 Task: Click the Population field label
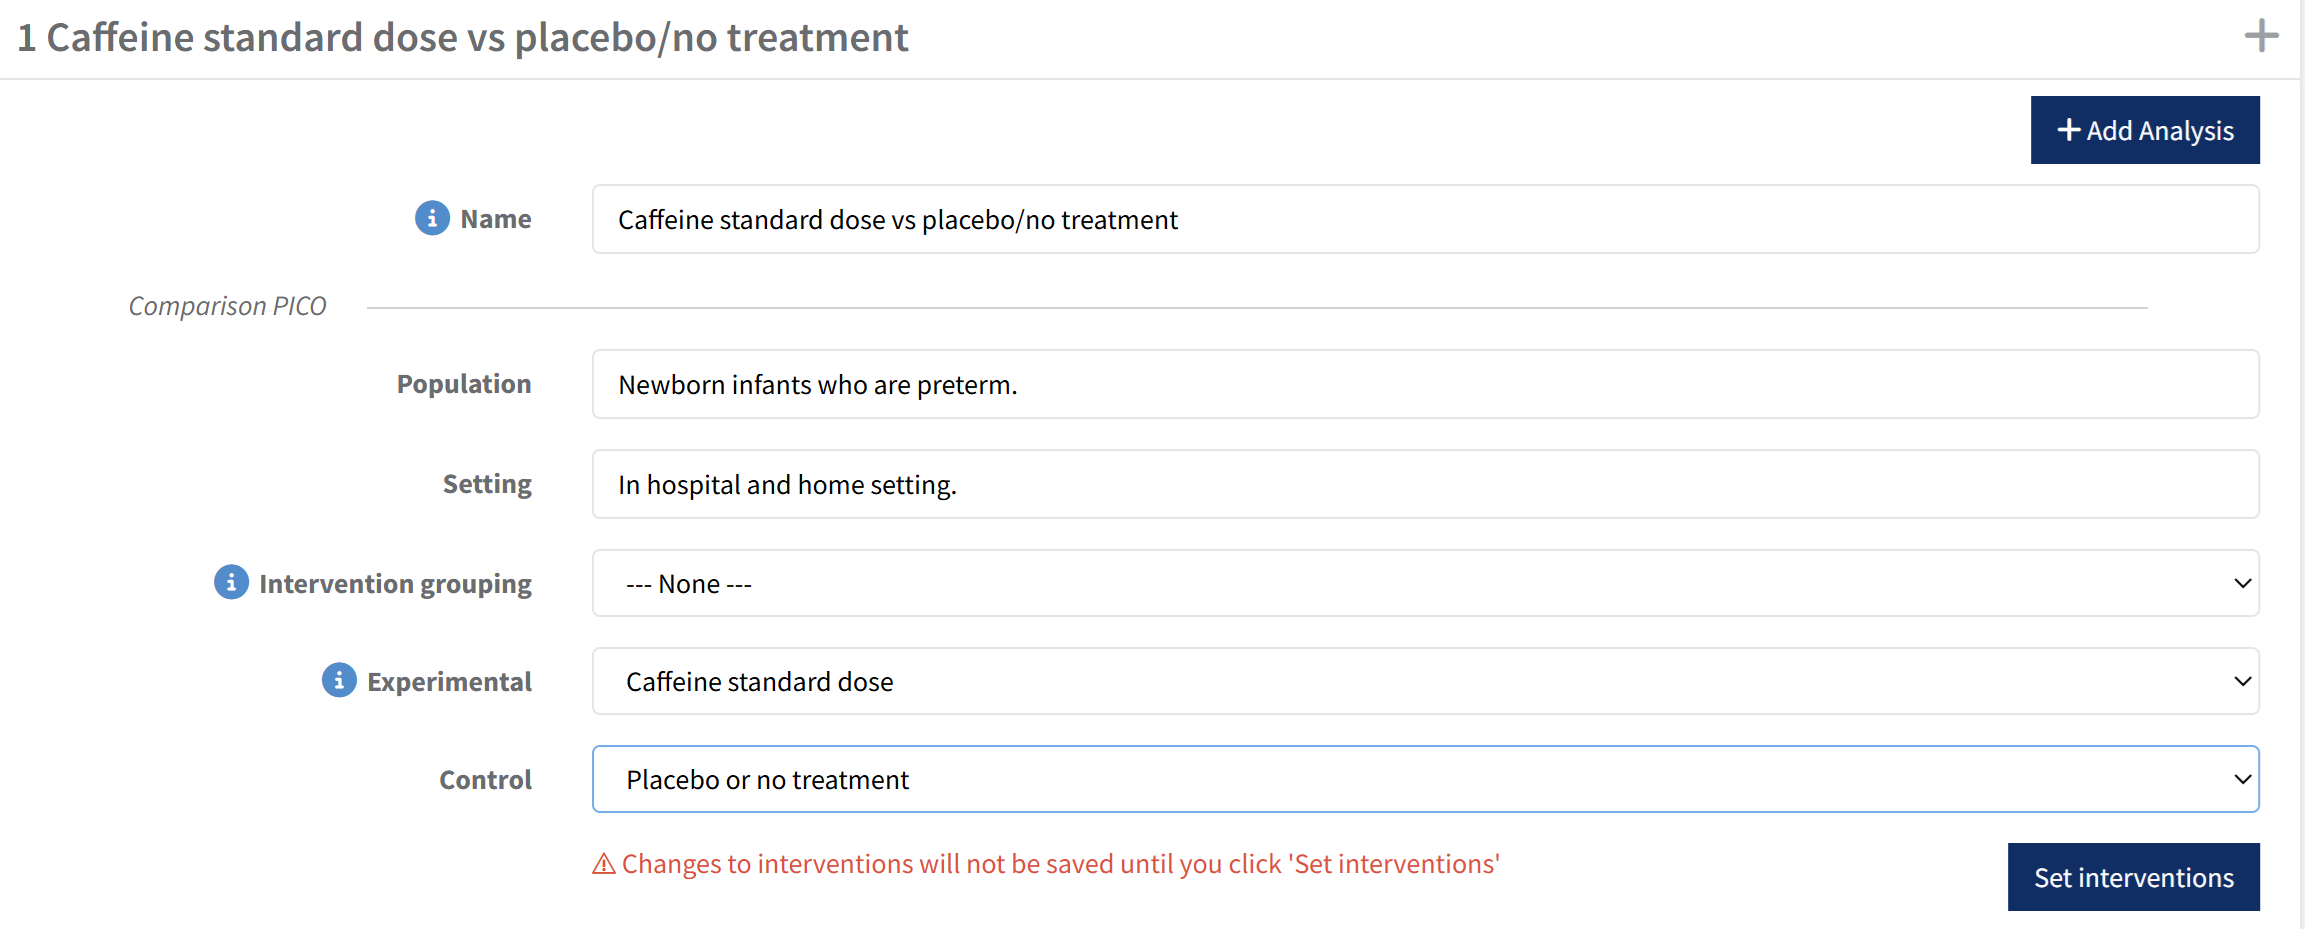point(464,384)
